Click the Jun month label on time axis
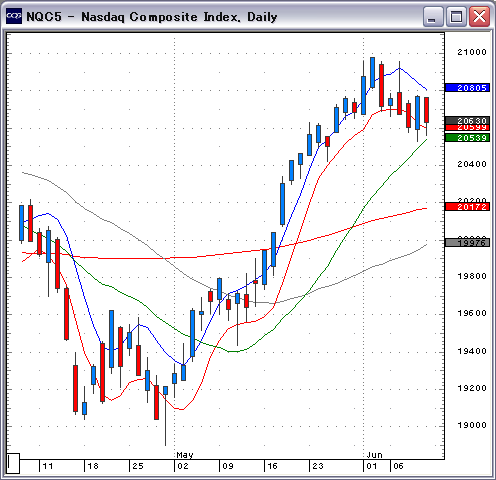This screenshot has width=496, height=480. pos(374,455)
